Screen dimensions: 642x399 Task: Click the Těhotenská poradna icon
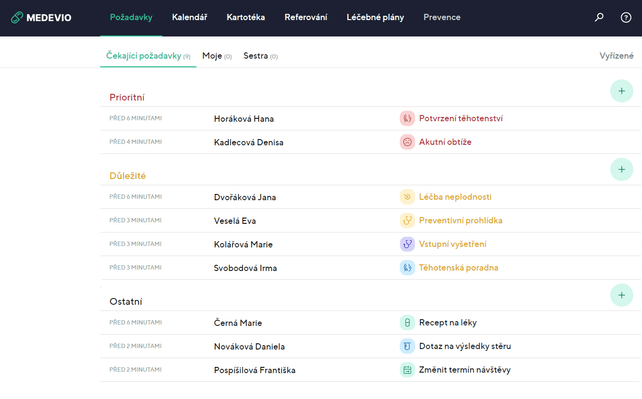point(407,268)
